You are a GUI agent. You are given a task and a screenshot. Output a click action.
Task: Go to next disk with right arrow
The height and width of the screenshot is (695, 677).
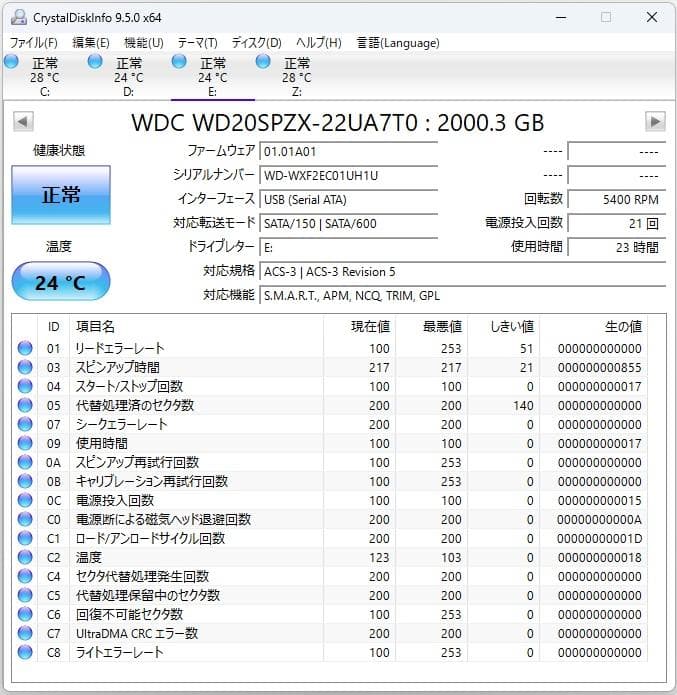[x=655, y=121]
